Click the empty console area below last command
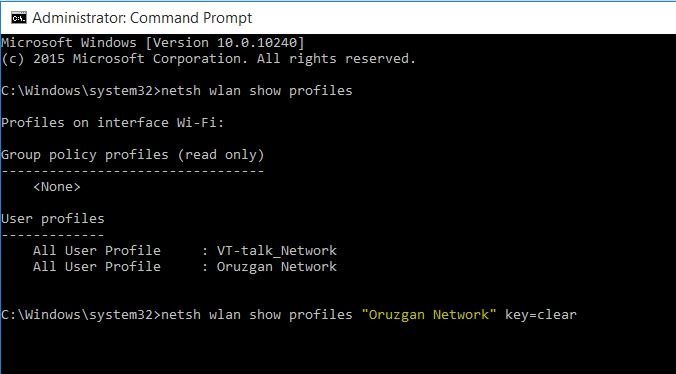676x374 pixels. coord(338,349)
